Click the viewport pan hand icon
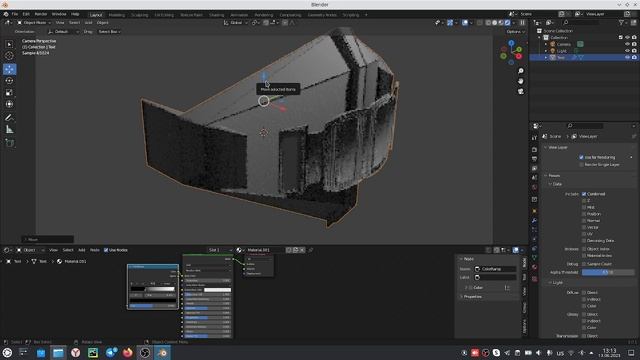 coord(521,81)
